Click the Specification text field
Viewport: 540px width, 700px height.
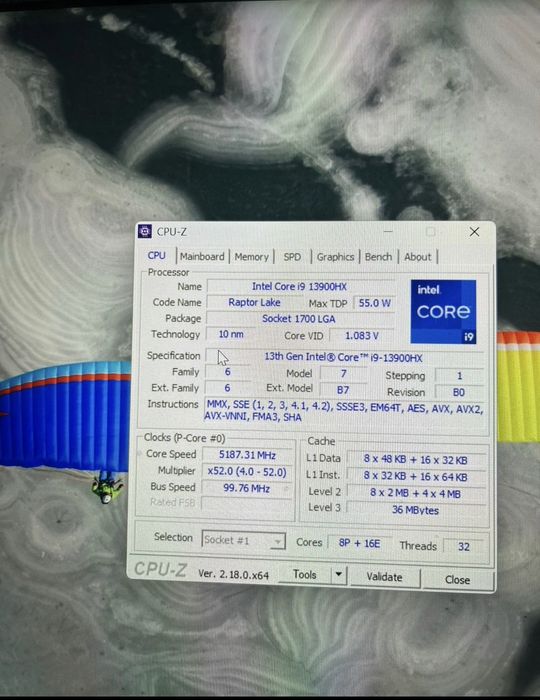click(x=344, y=358)
